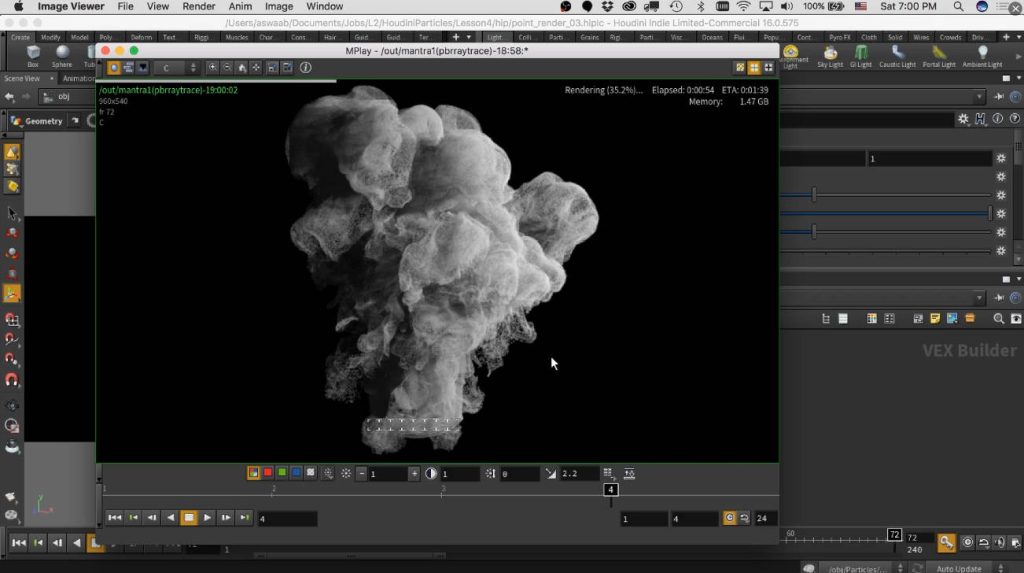Click the H icon in parameter pane
Screen dimensions: 1024x573
point(980,118)
